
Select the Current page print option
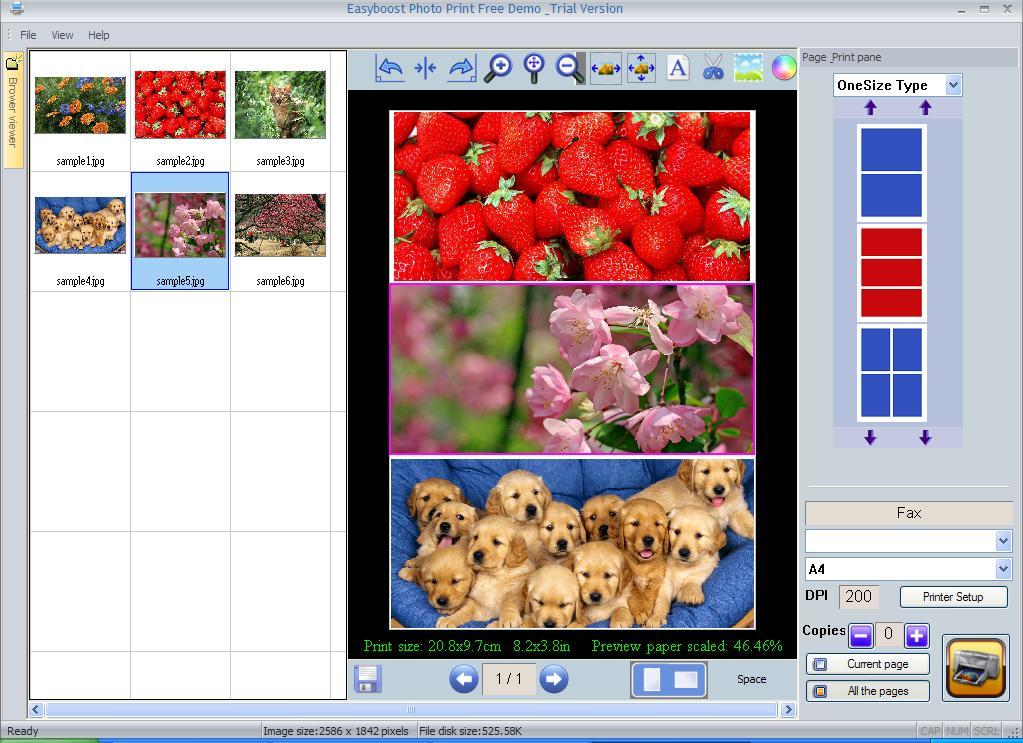pos(866,663)
